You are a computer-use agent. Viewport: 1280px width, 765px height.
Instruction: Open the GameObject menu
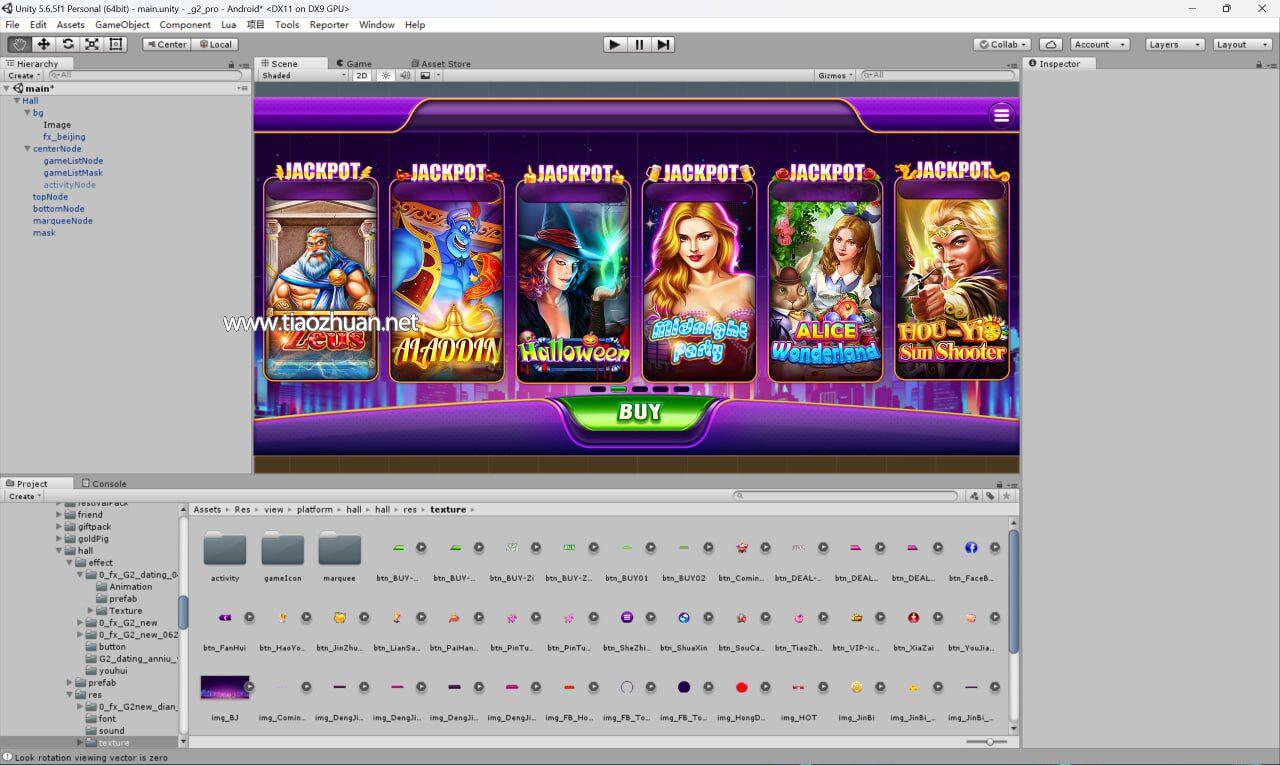pyautogui.click(x=122, y=24)
